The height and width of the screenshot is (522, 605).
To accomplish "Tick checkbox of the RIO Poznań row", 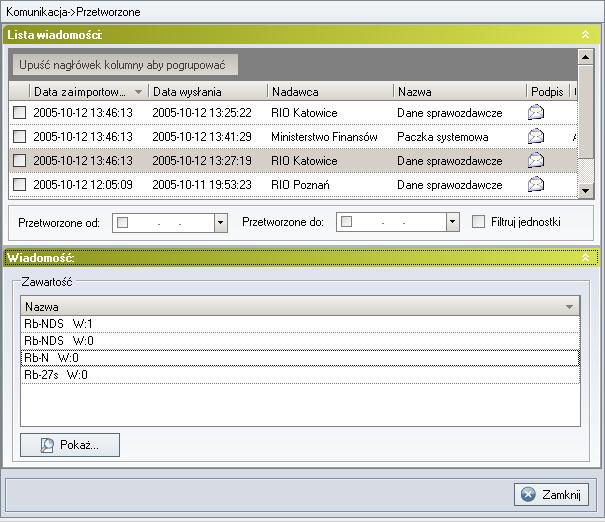I will 19,184.
